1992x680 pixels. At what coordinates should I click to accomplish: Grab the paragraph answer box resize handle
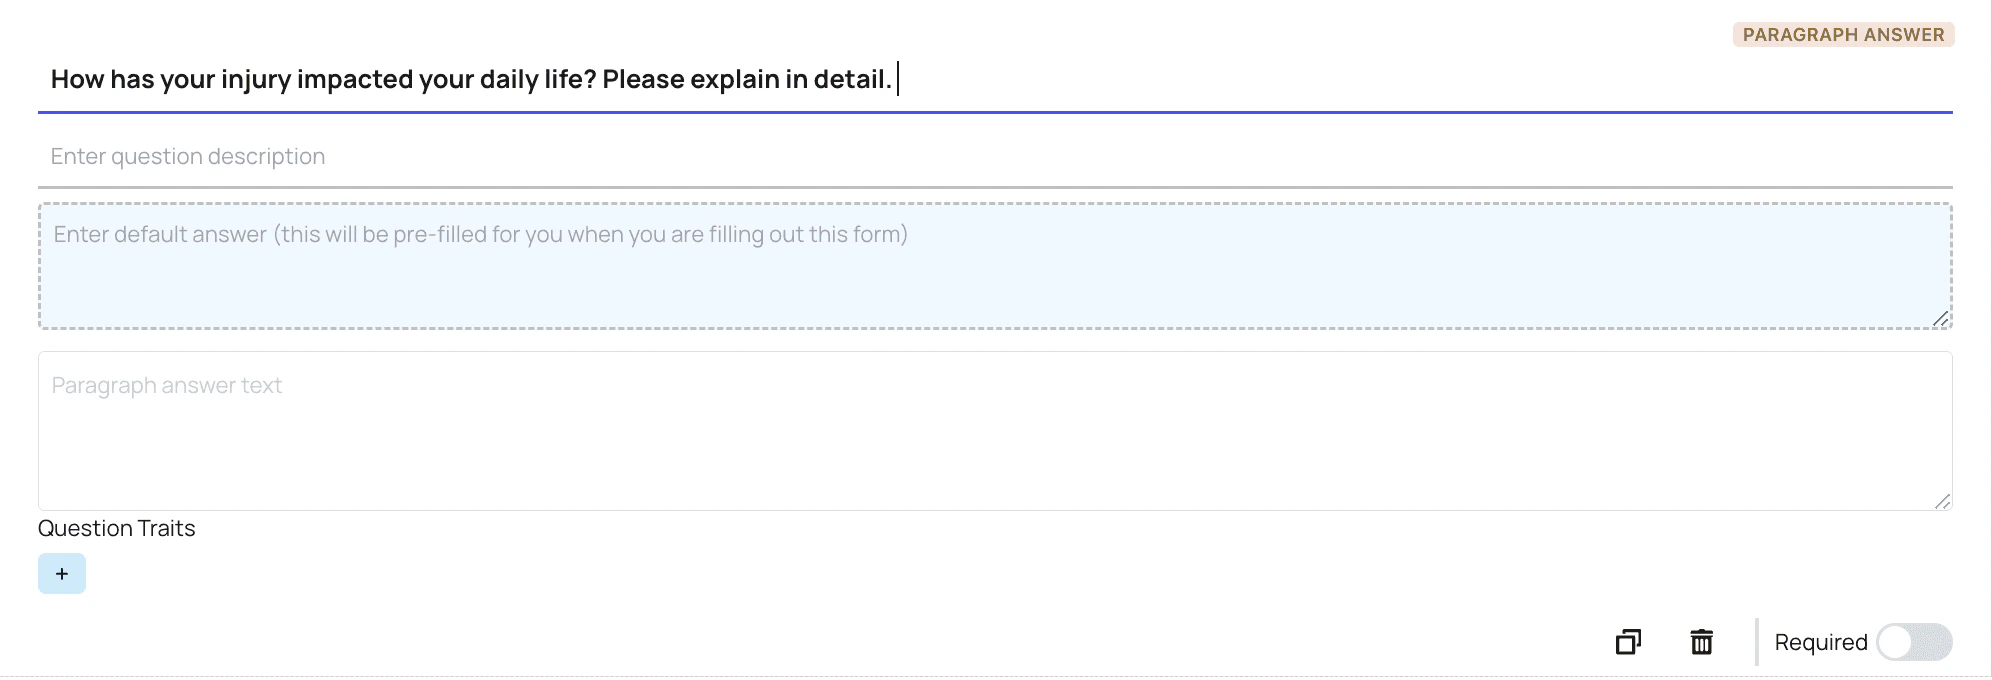click(1942, 500)
